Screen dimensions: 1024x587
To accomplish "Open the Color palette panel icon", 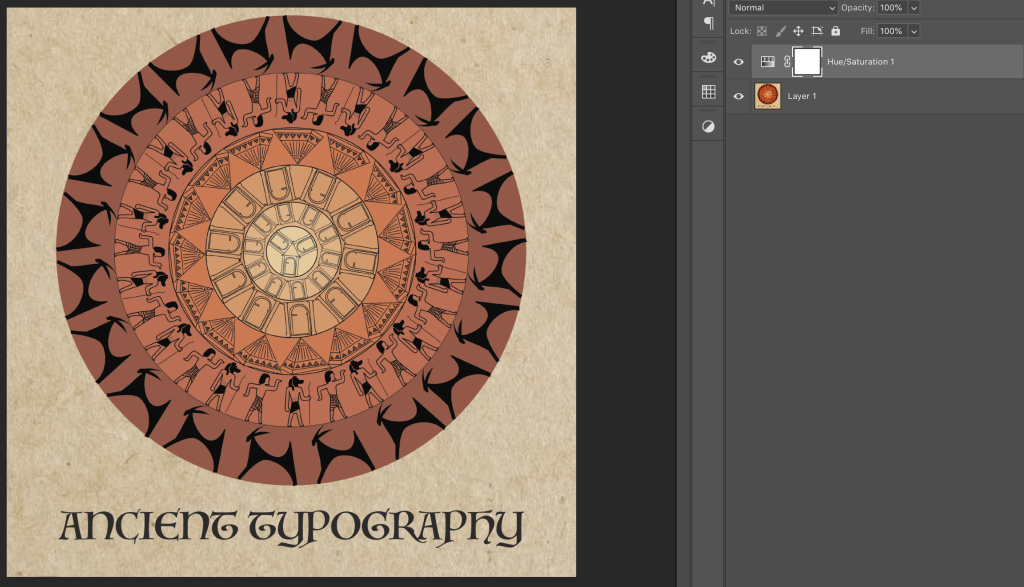I will click(708, 57).
